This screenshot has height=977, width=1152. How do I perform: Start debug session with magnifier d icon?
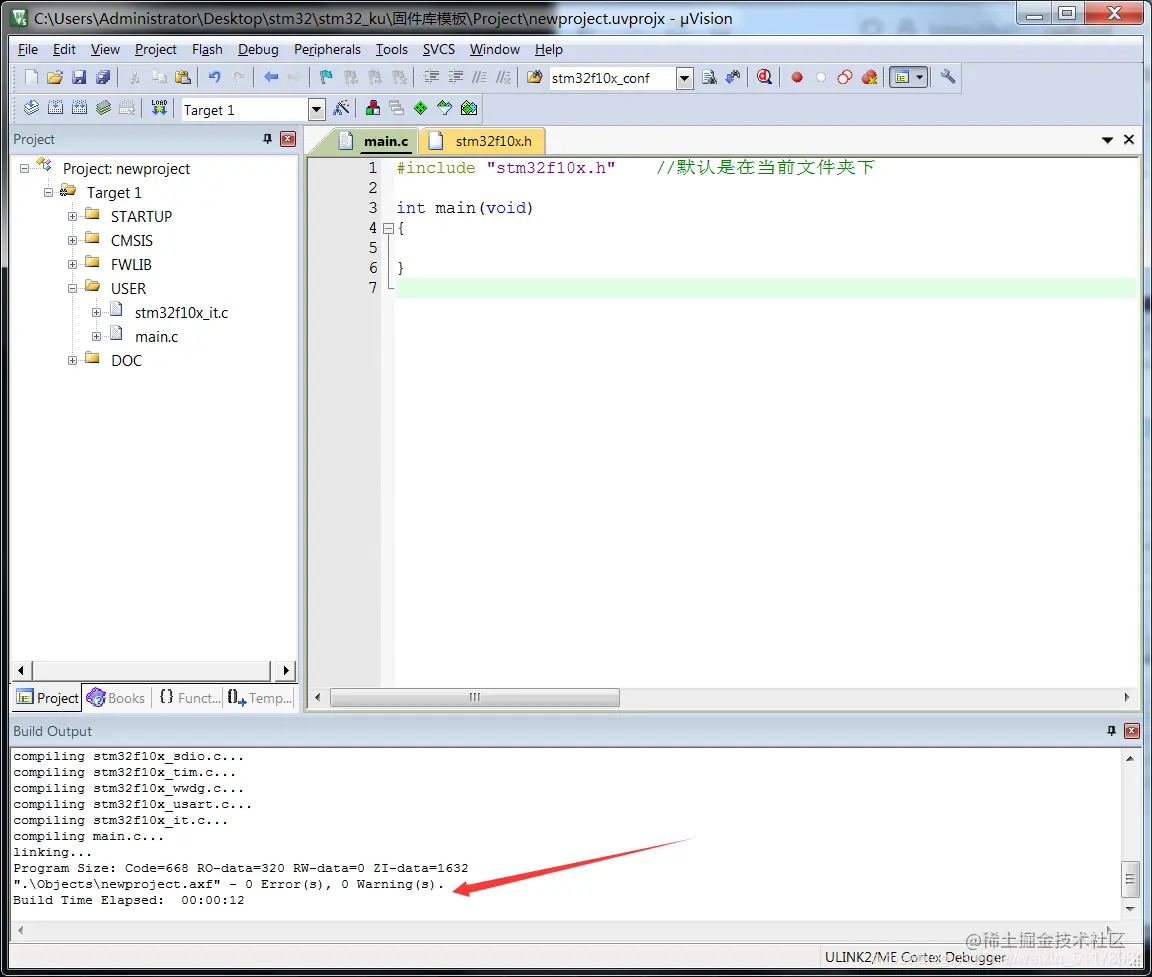coord(764,77)
